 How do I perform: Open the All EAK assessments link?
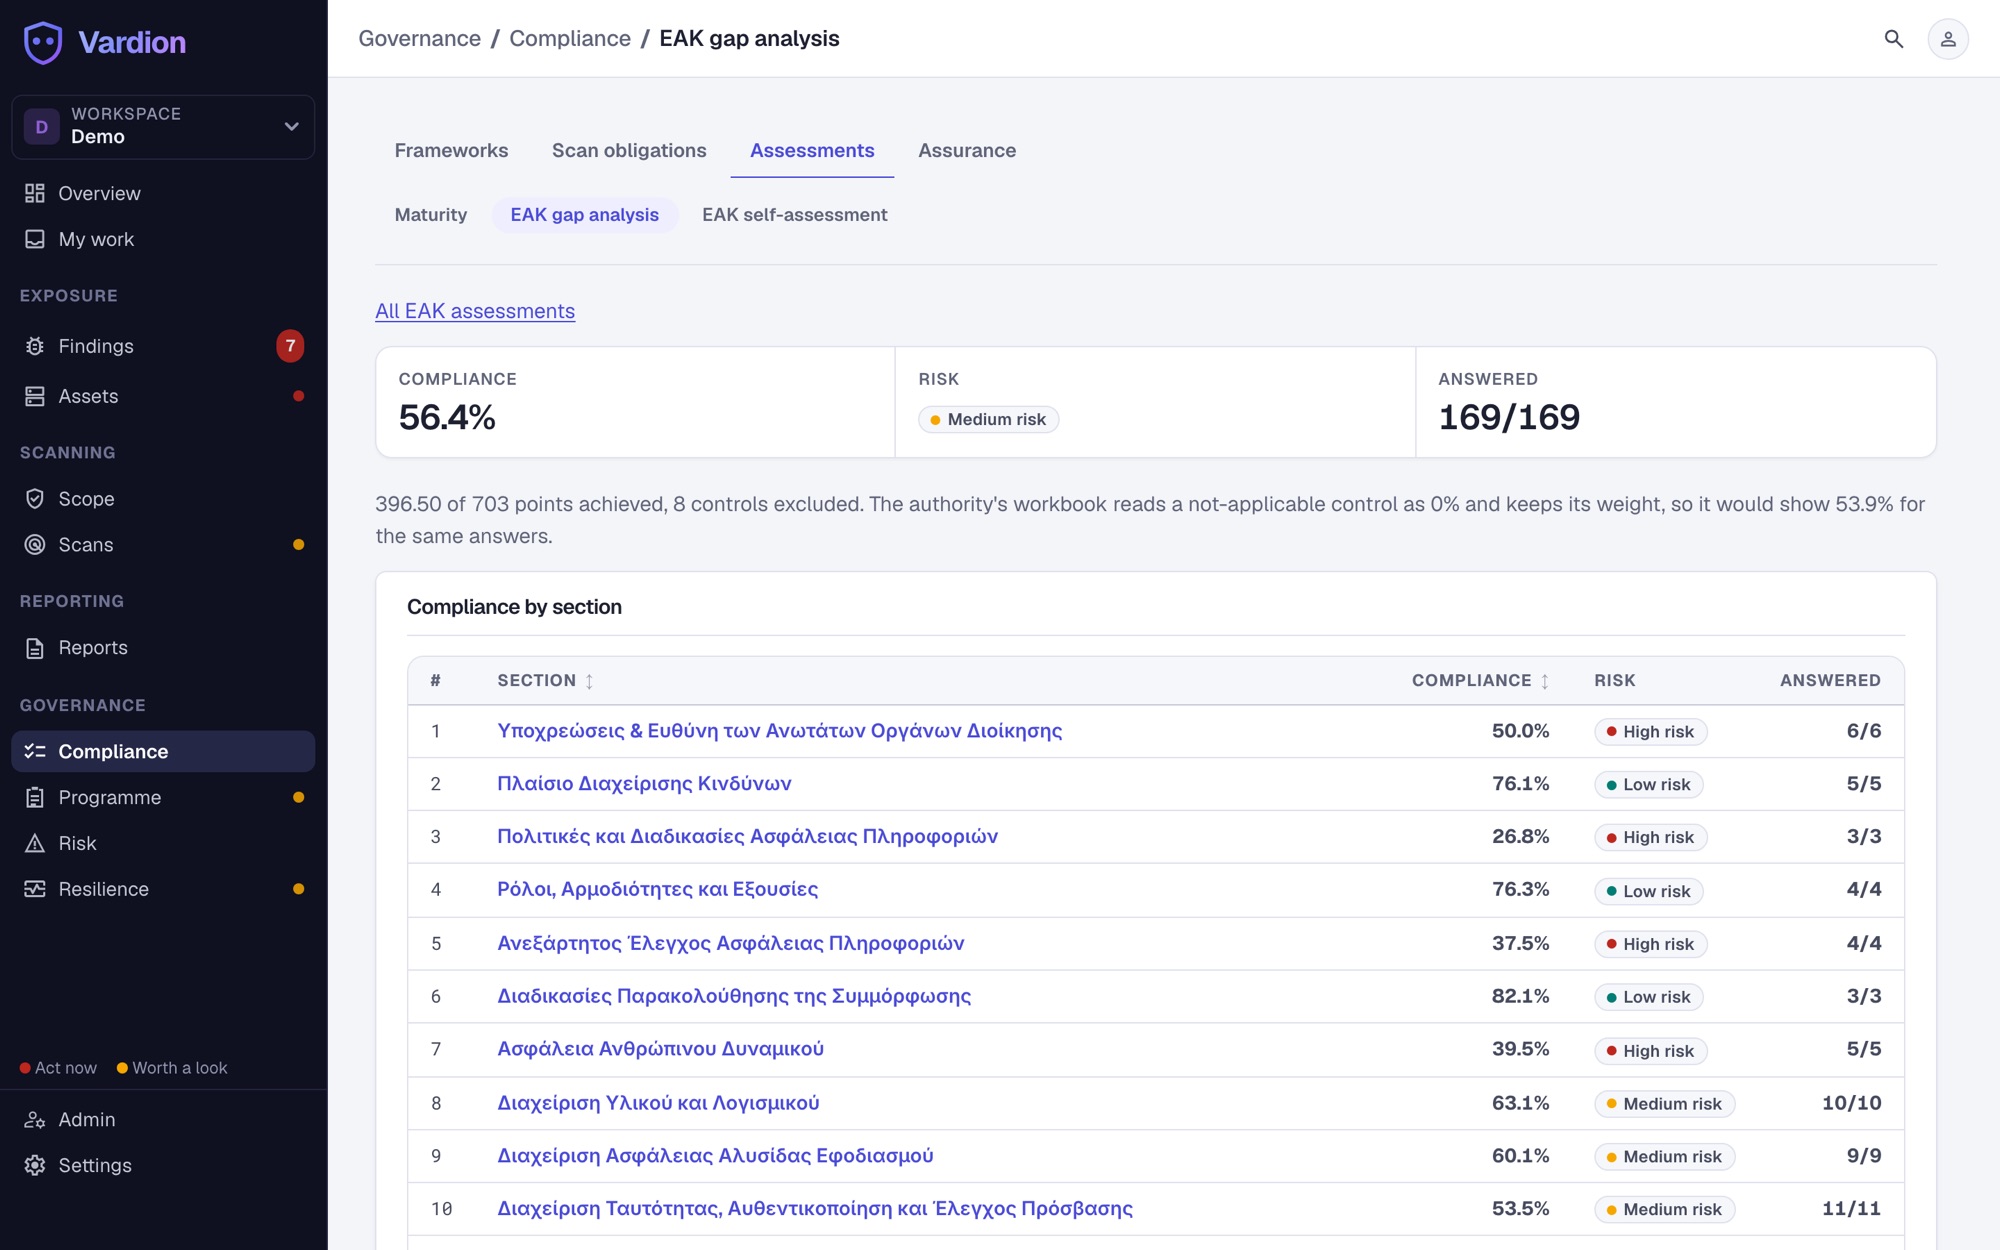point(475,311)
